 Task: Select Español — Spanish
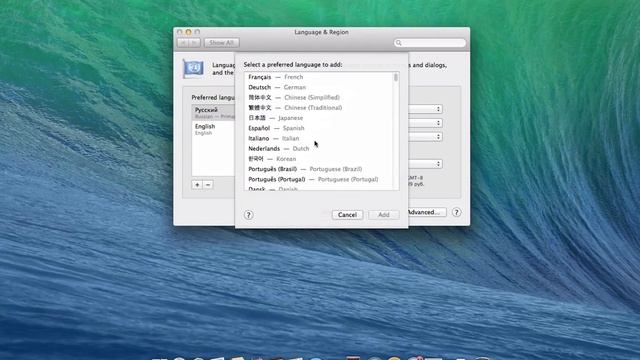pyautogui.click(x=319, y=128)
